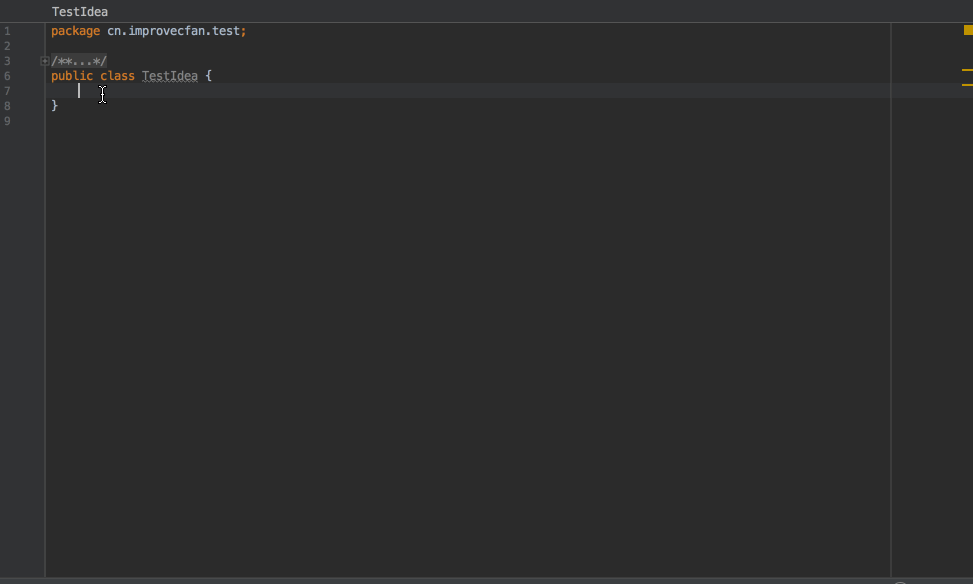Place cursor on the public keyword
The image size is (973, 584).
click(x=72, y=76)
